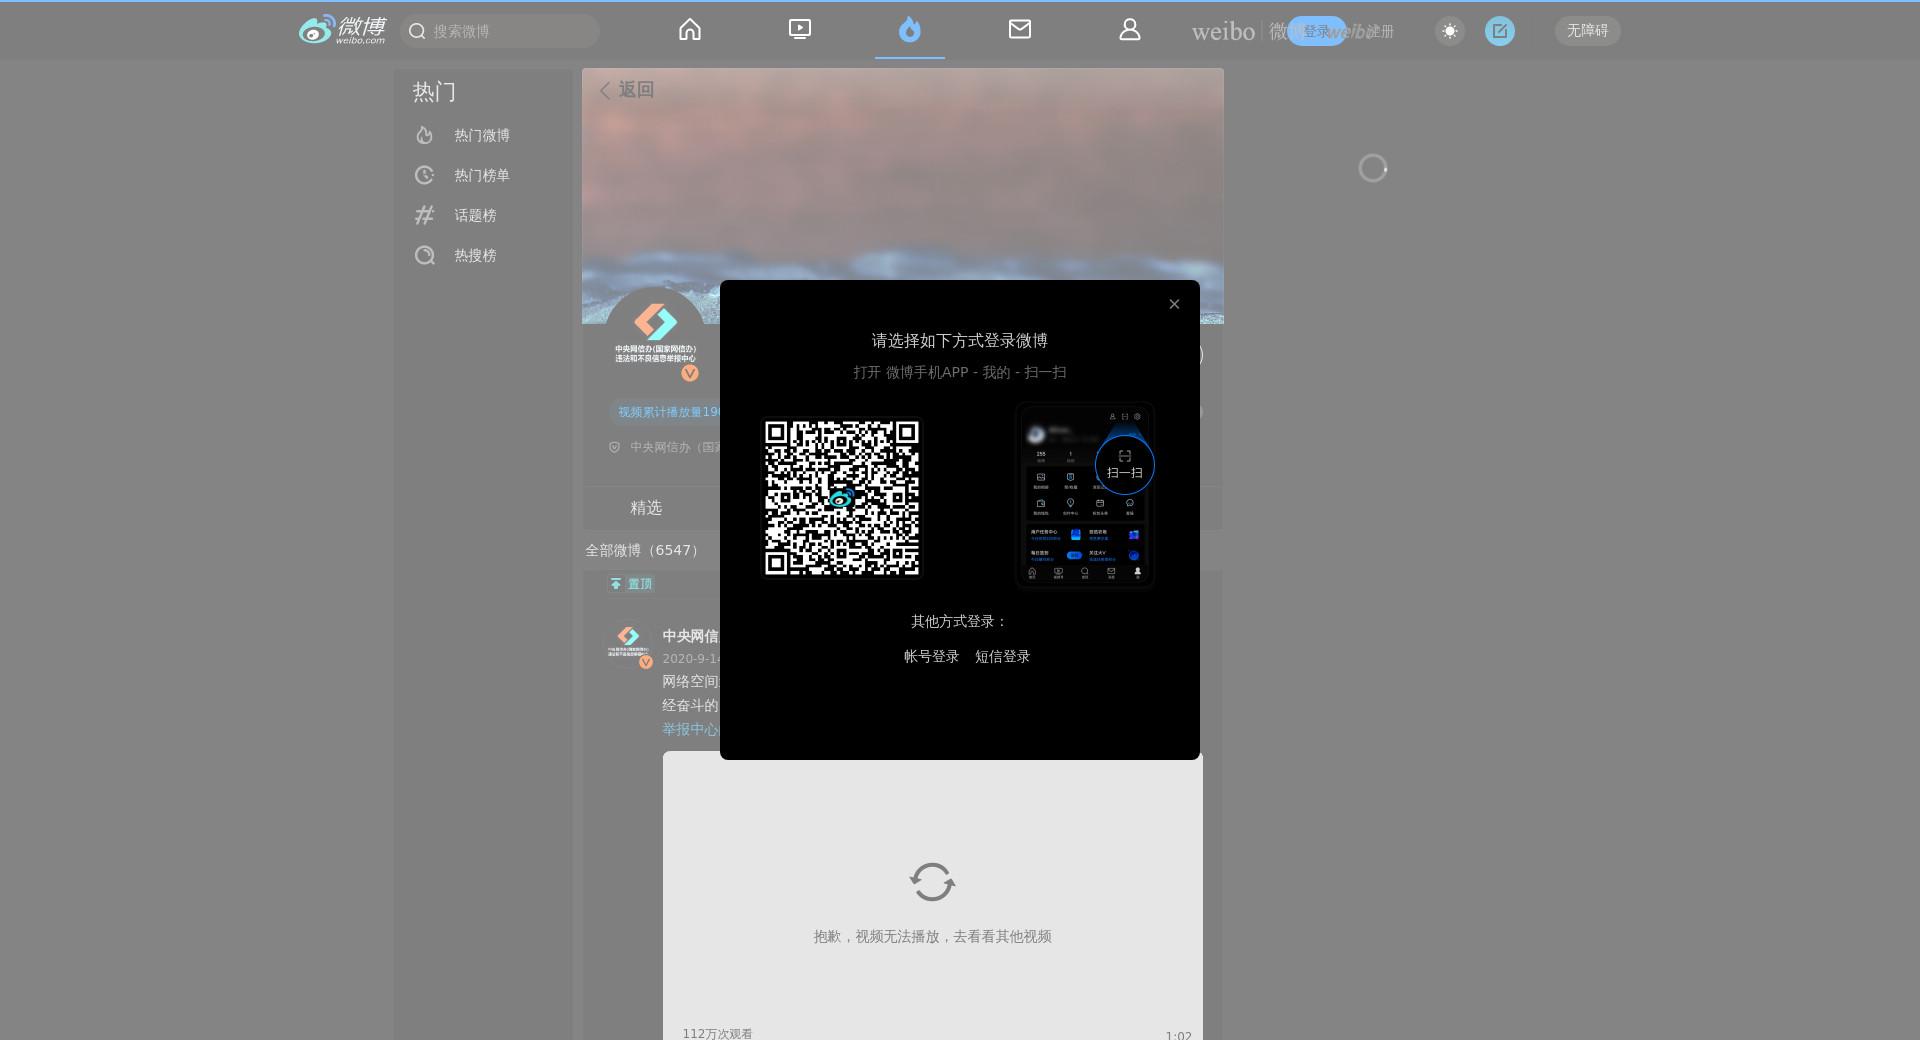Click the profile avatar image

click(655, 338)
